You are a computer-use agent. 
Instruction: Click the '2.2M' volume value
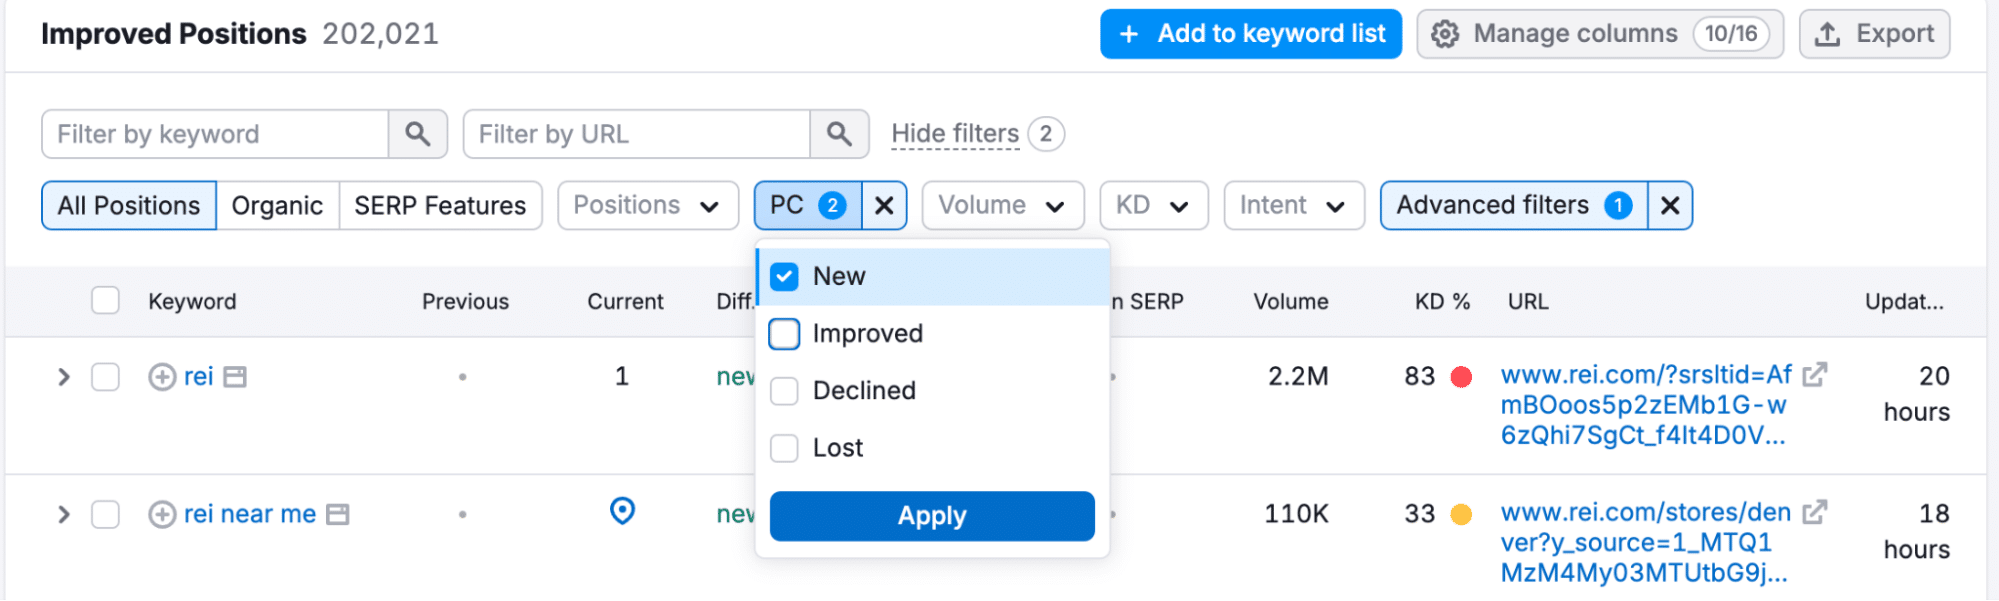pos(1298,377)
